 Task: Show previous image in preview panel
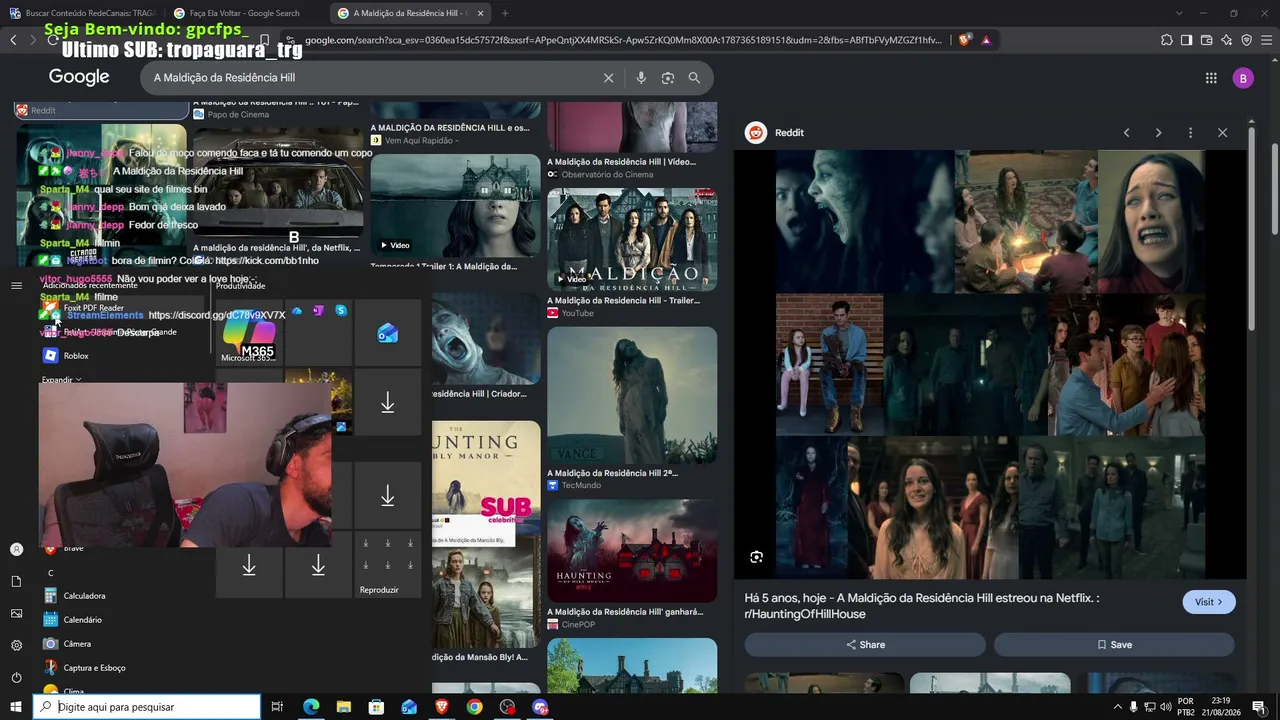click(1126, 133)
